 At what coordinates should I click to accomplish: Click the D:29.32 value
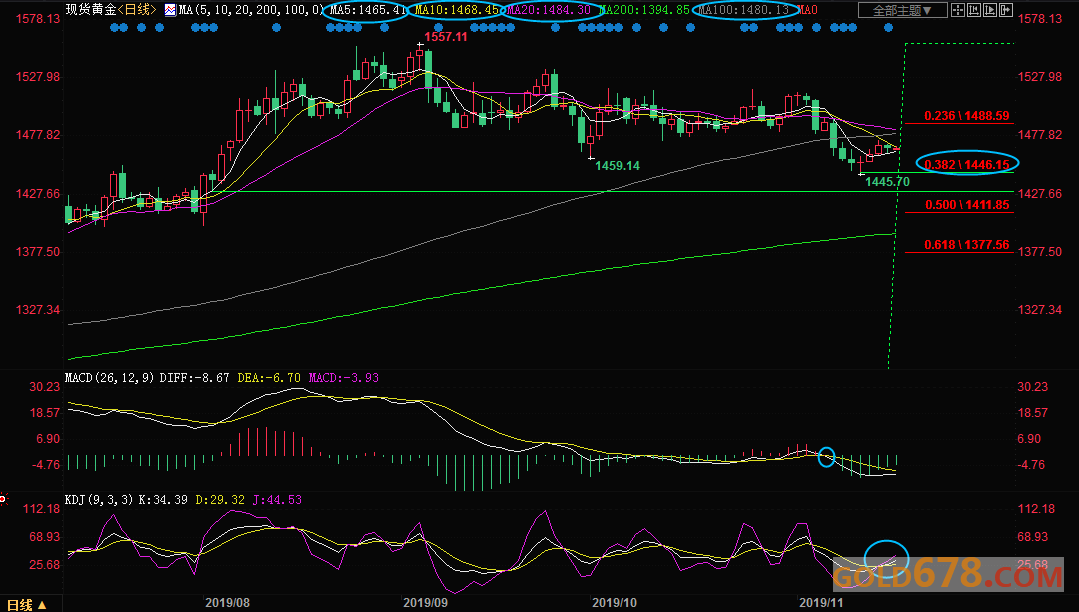220,499
